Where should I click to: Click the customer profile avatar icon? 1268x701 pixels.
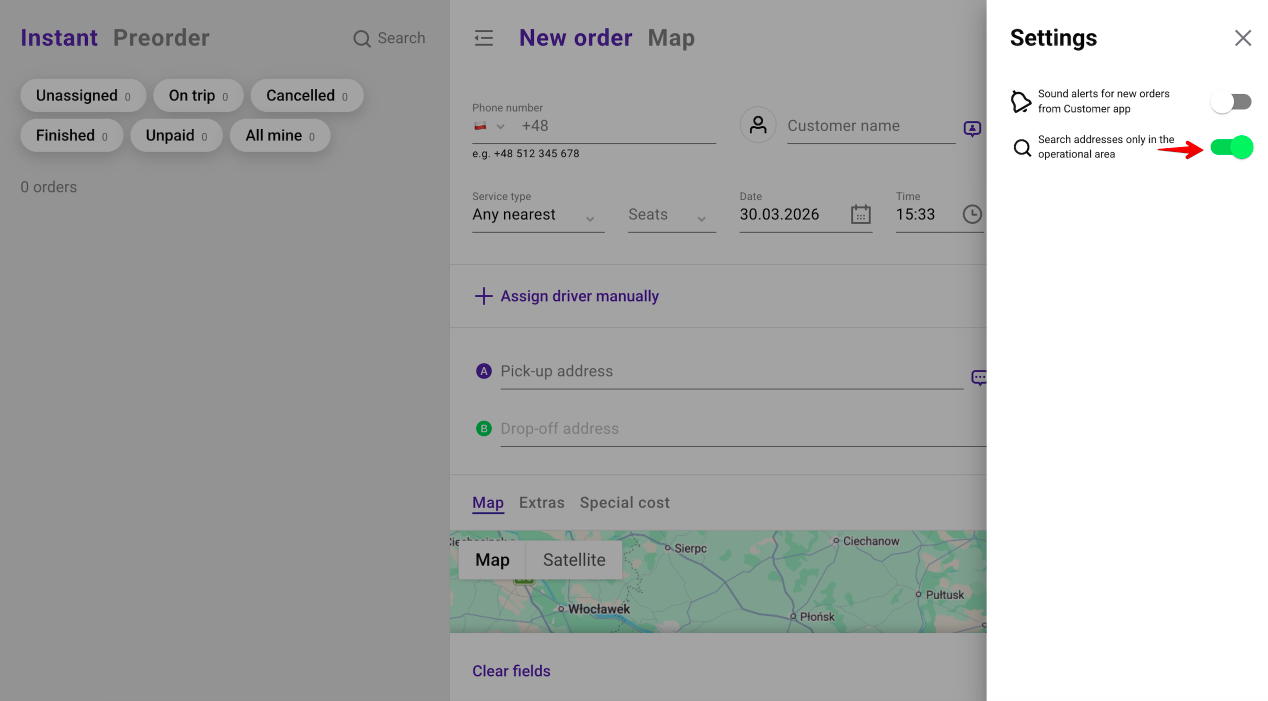pyautogui.click(x=758, y=125)
